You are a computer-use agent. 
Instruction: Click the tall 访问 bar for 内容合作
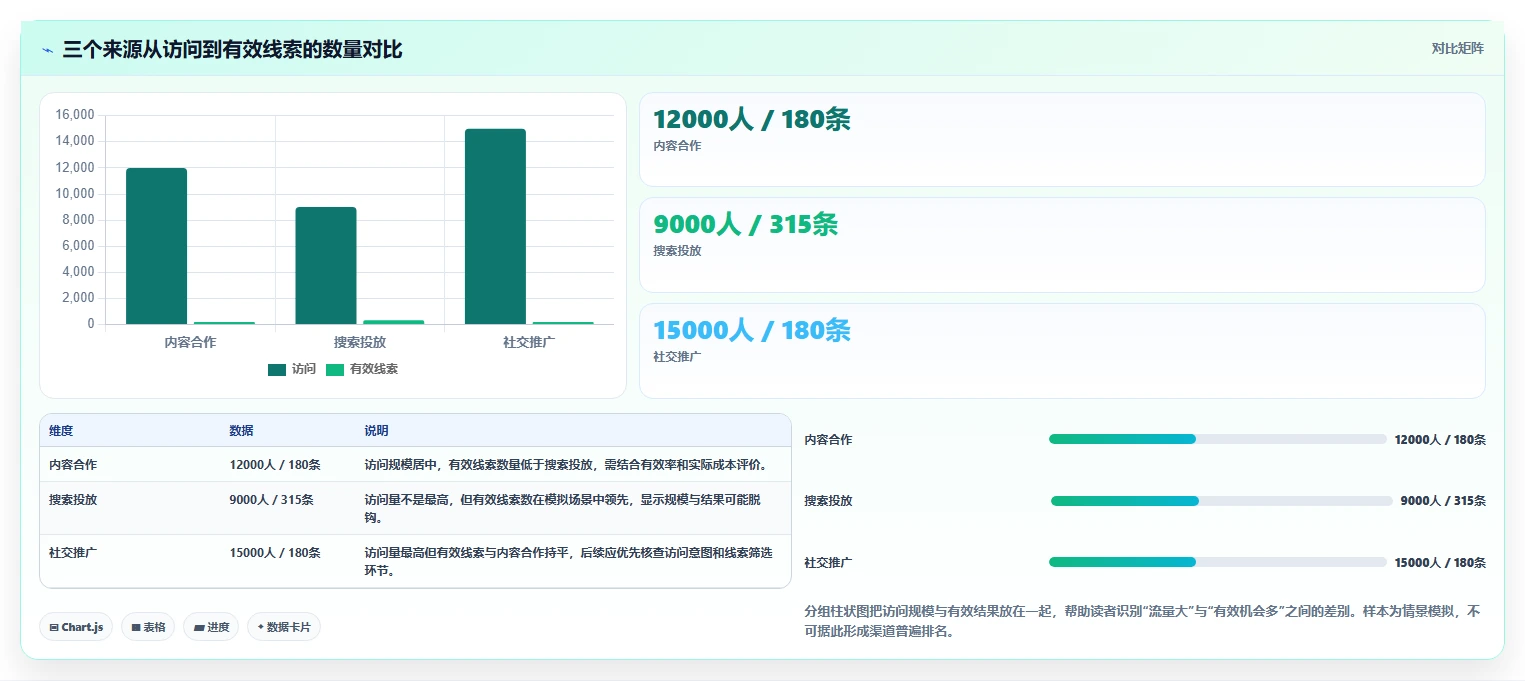pos(156,246)
